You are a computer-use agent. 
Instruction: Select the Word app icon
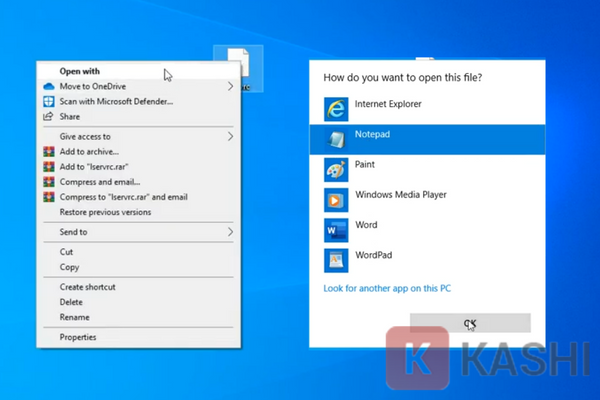pyautogui.click(x=333, y=228)
